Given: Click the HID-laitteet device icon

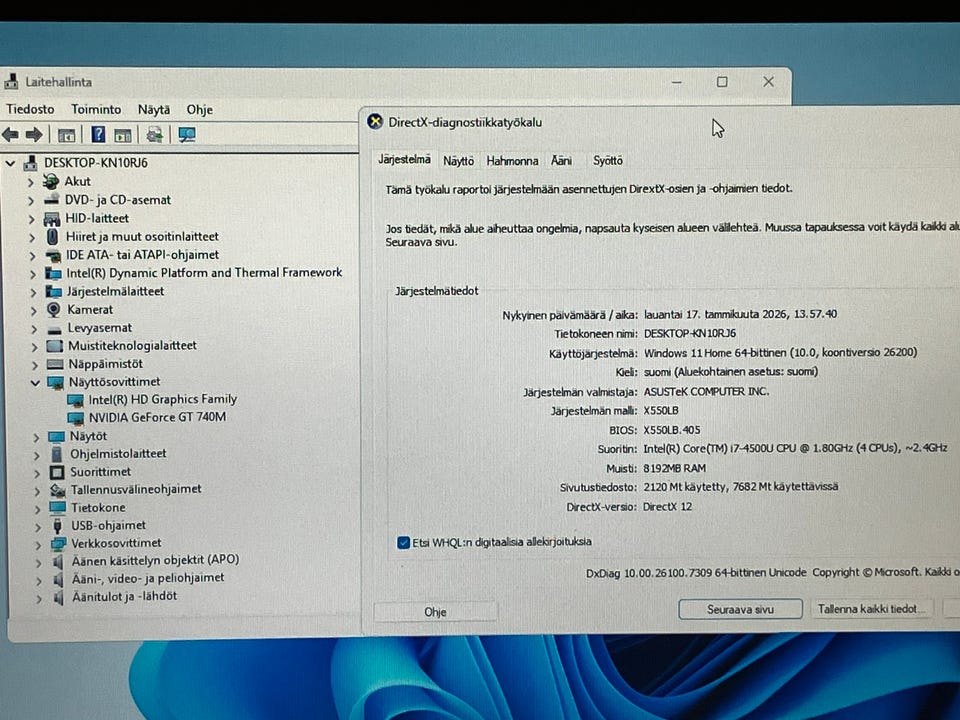Looking at the screenshot, I should pyautogui.click(x=52, y=219).
